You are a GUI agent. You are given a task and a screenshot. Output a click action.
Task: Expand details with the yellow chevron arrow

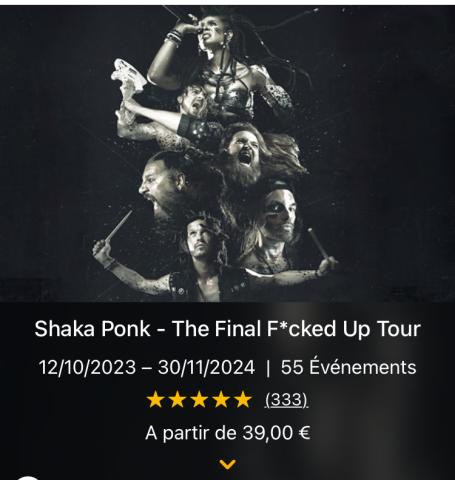[228, 464]
